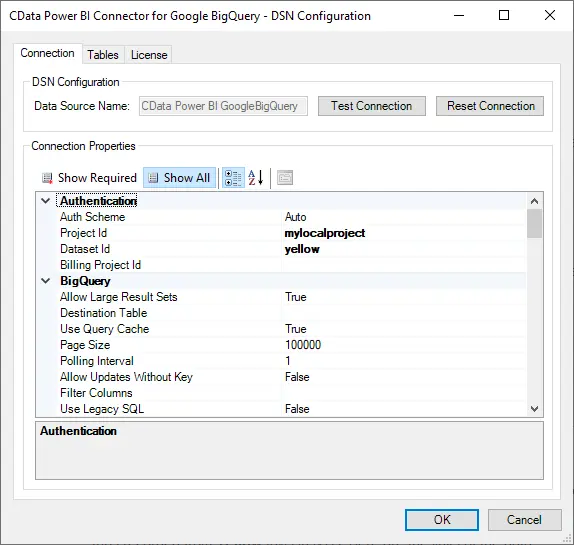Click the yellow dataset value

coord(302,249)
